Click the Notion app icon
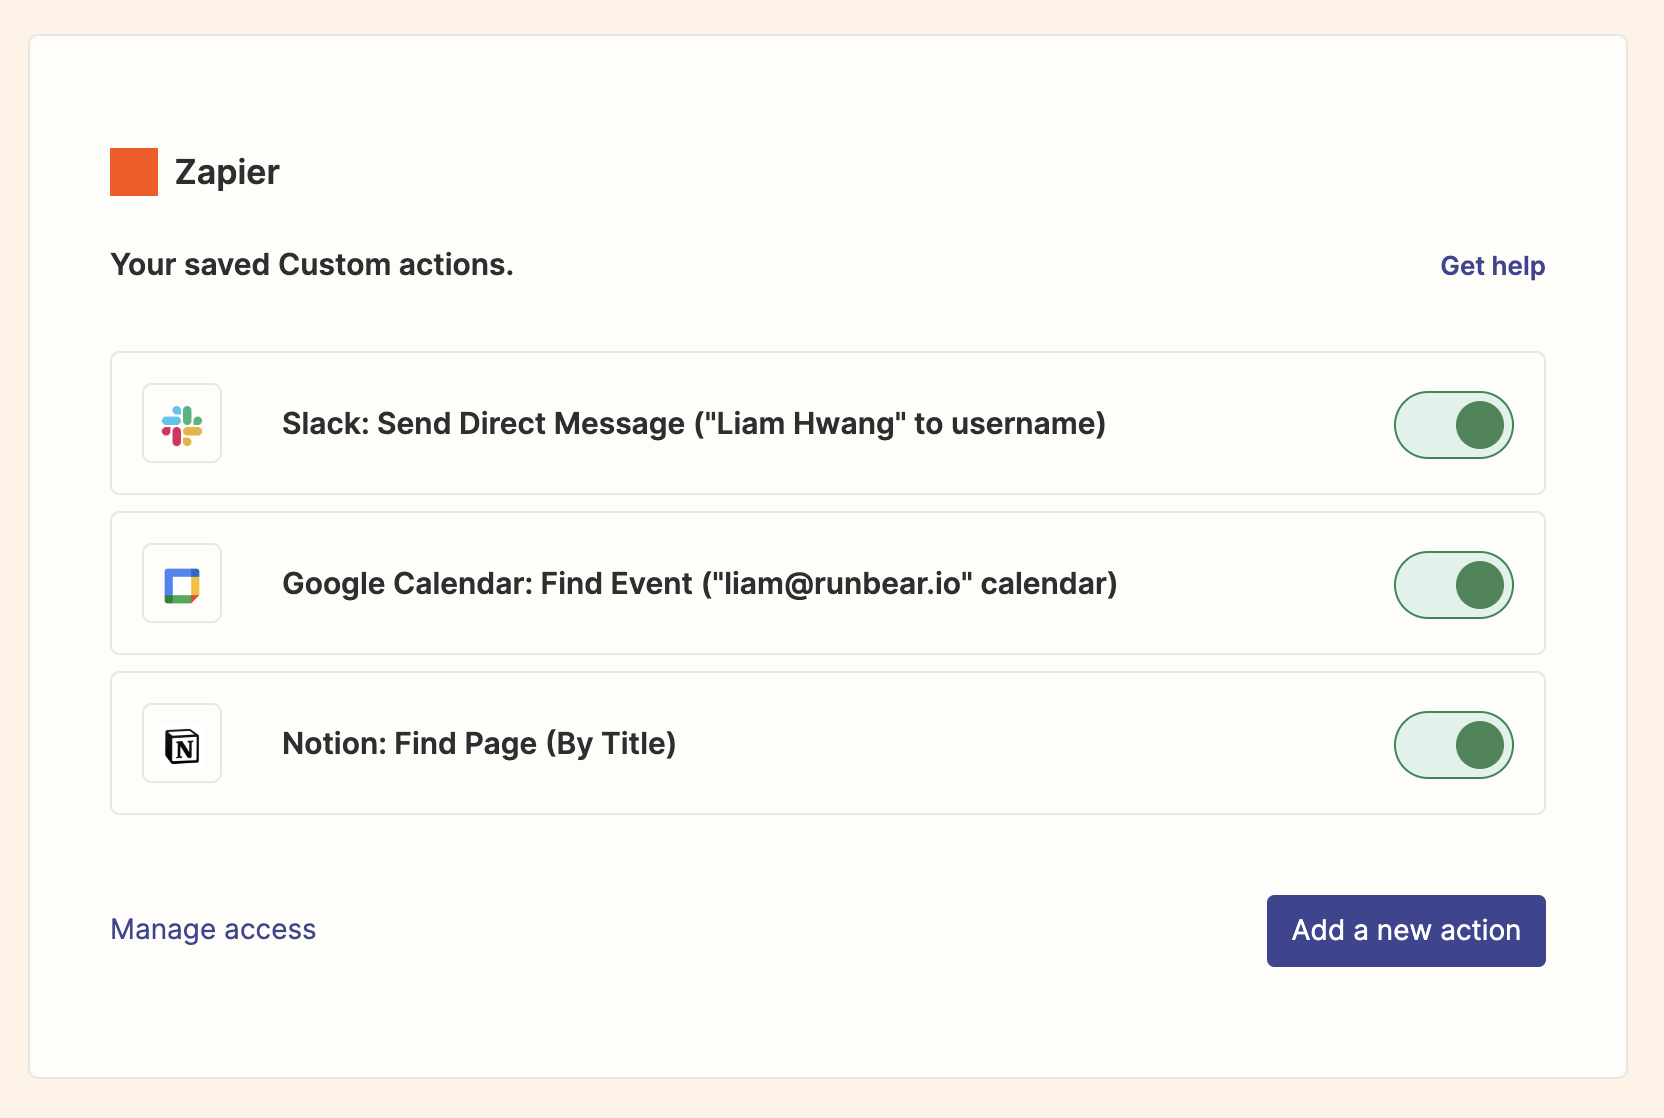 (x=182, y=743)
